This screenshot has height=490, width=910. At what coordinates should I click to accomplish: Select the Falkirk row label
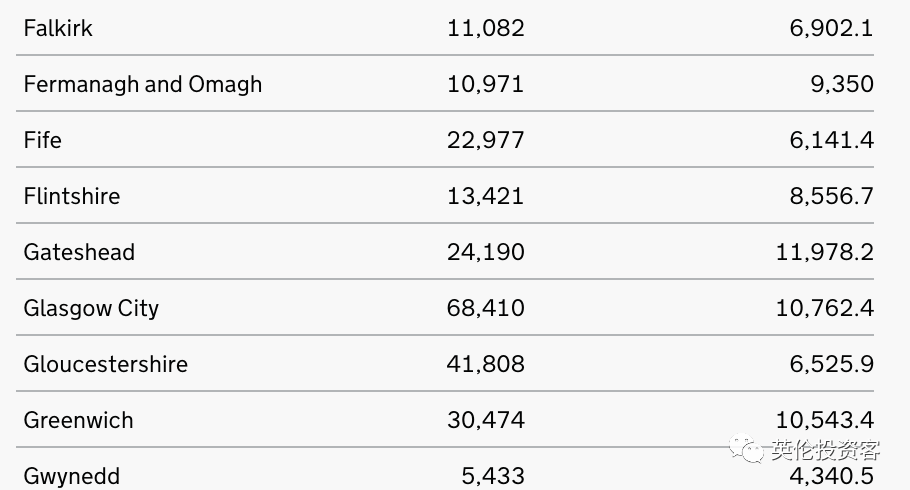click(x=58, y=28)
